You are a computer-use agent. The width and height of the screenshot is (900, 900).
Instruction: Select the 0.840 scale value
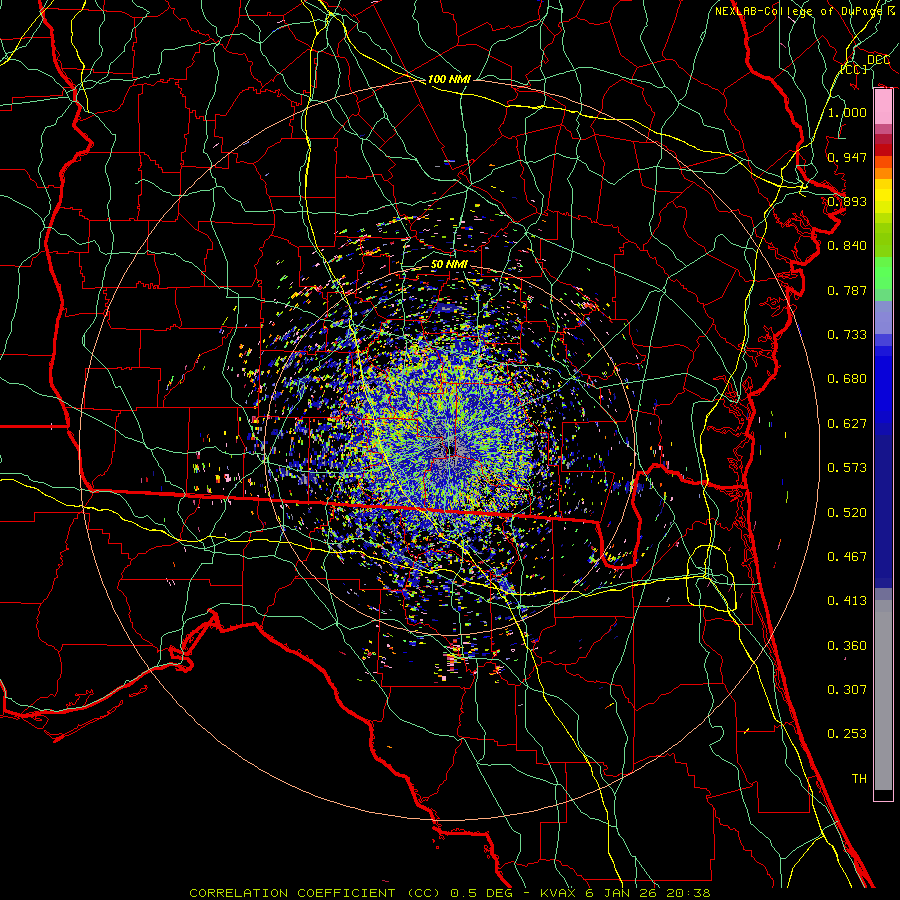(x=847, y=246)
